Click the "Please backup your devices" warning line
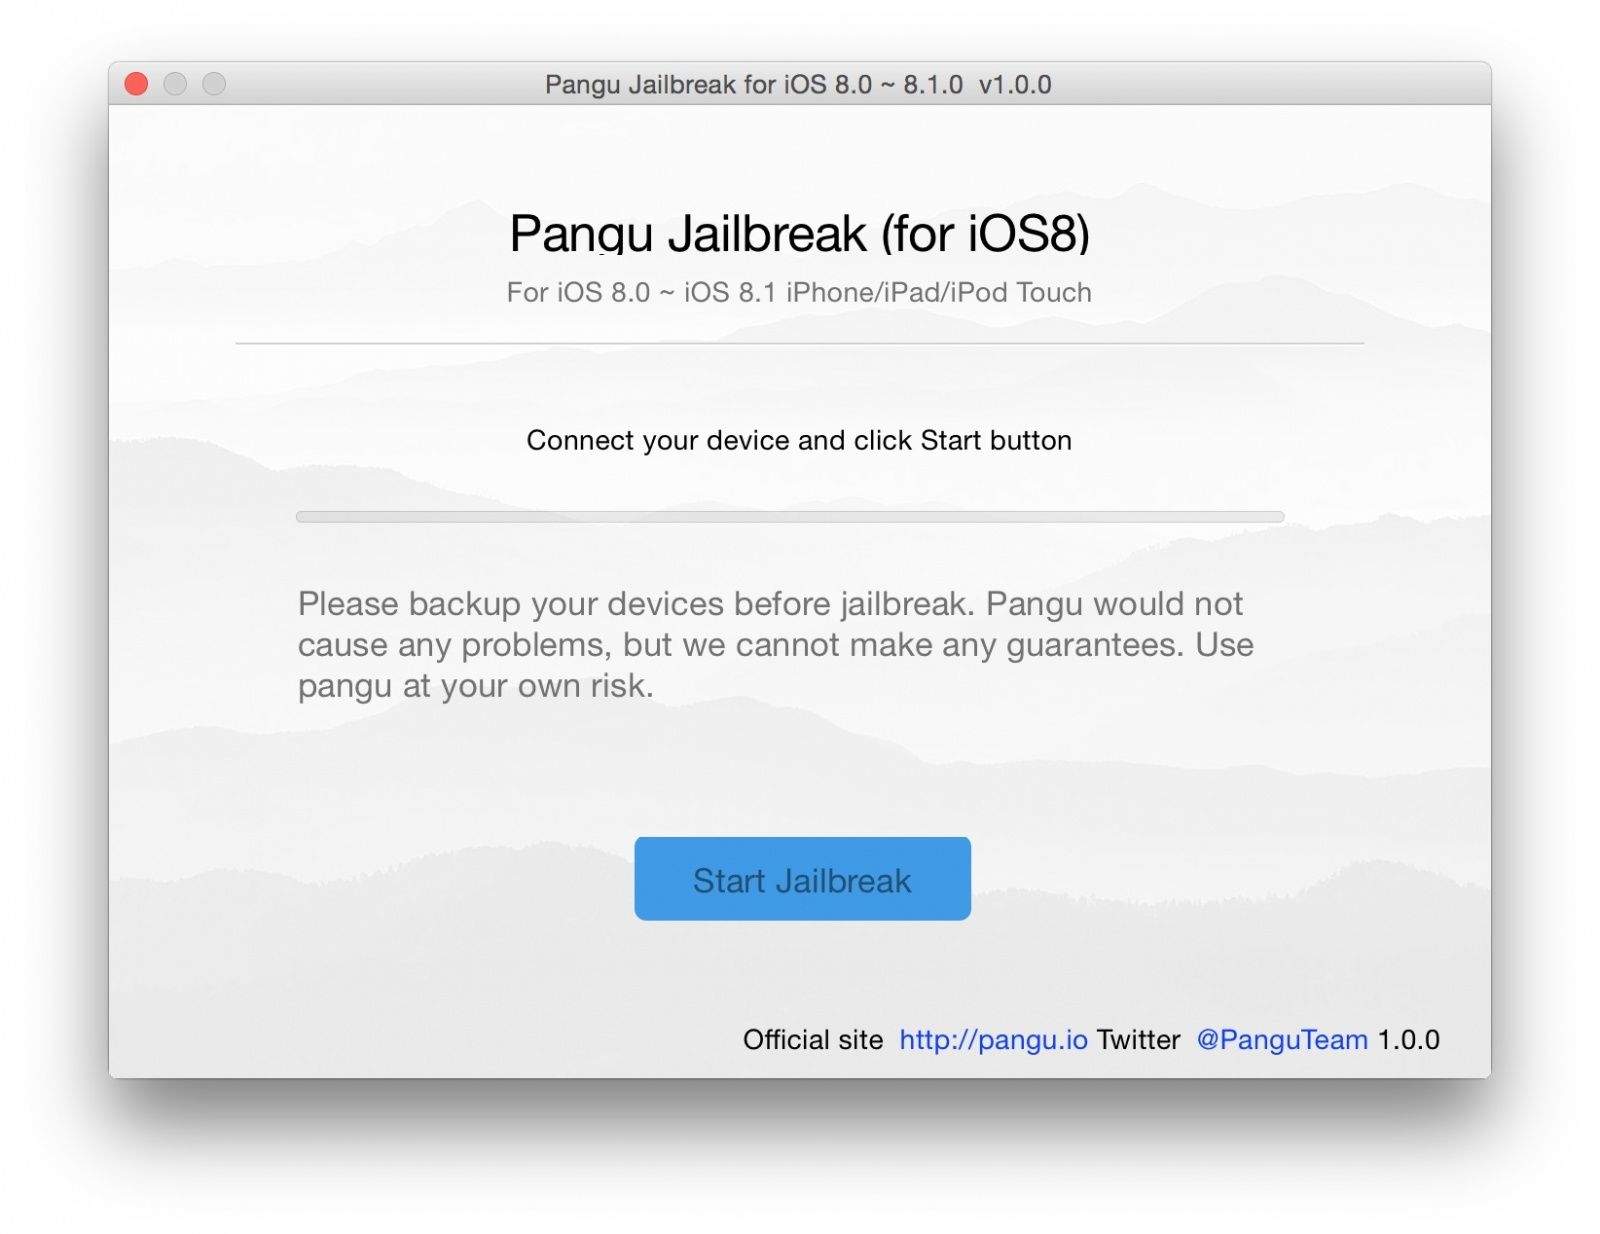1600x1234 pixels. point(770,604)
